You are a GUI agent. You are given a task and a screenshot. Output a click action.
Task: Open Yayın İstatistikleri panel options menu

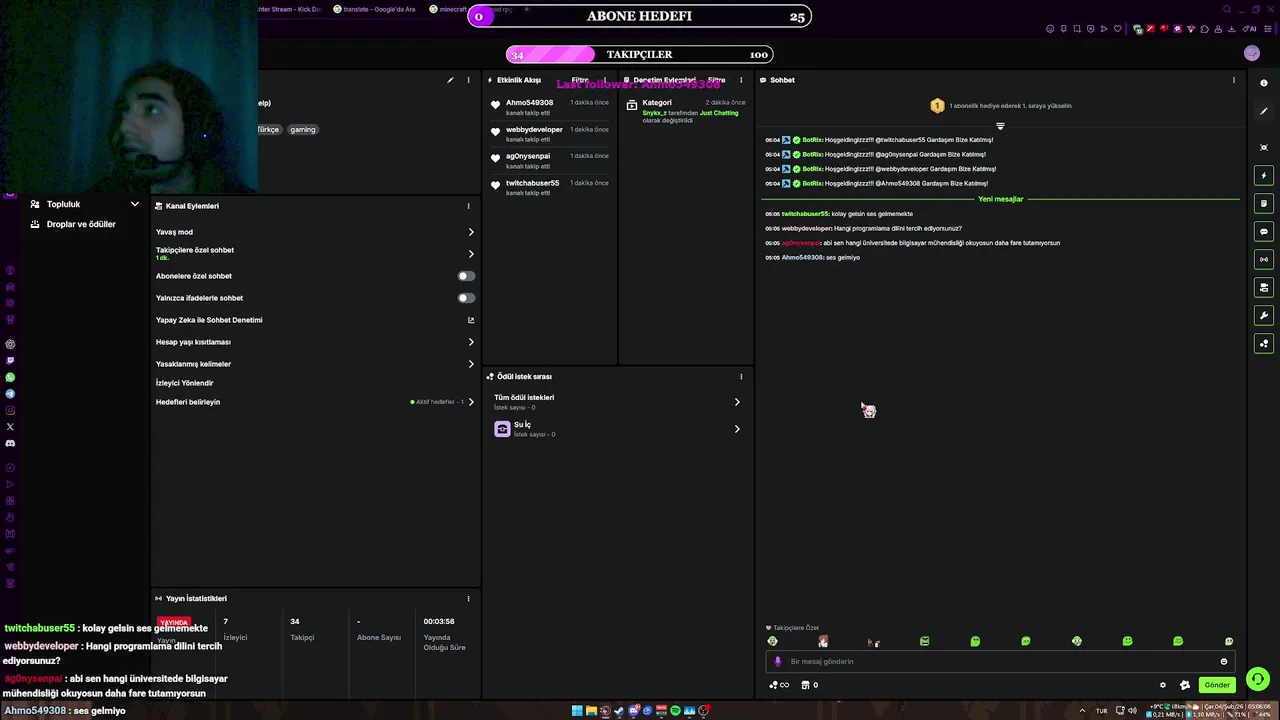468,598
